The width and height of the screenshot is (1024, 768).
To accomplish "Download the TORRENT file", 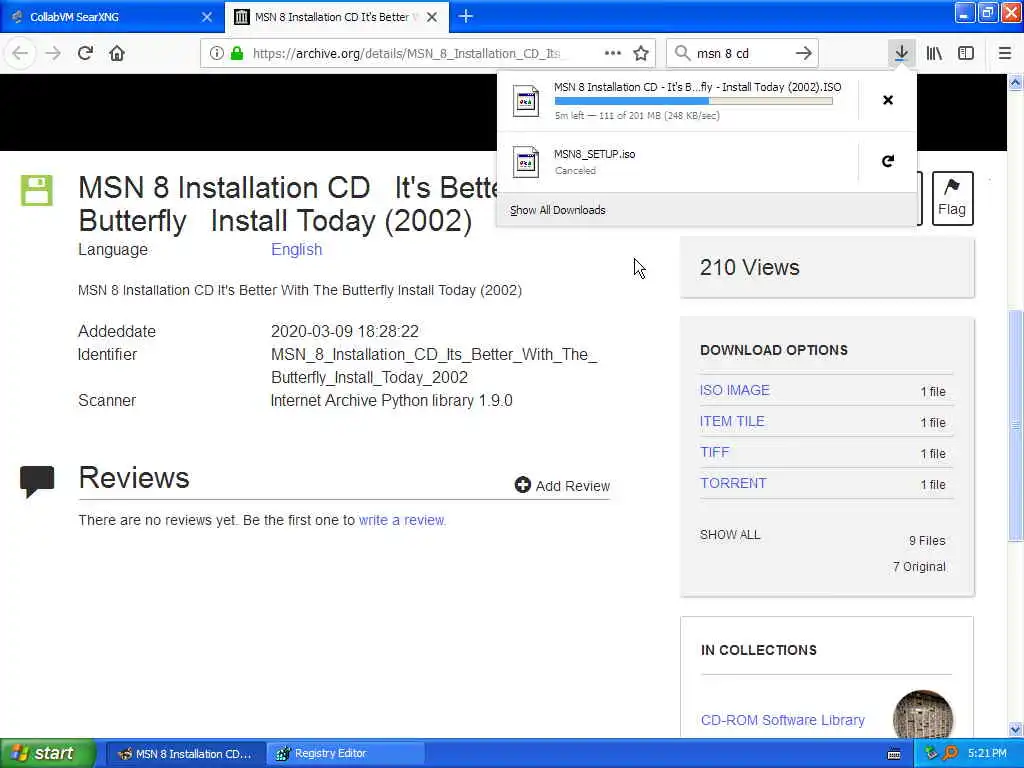I will [x=733, y=483].
